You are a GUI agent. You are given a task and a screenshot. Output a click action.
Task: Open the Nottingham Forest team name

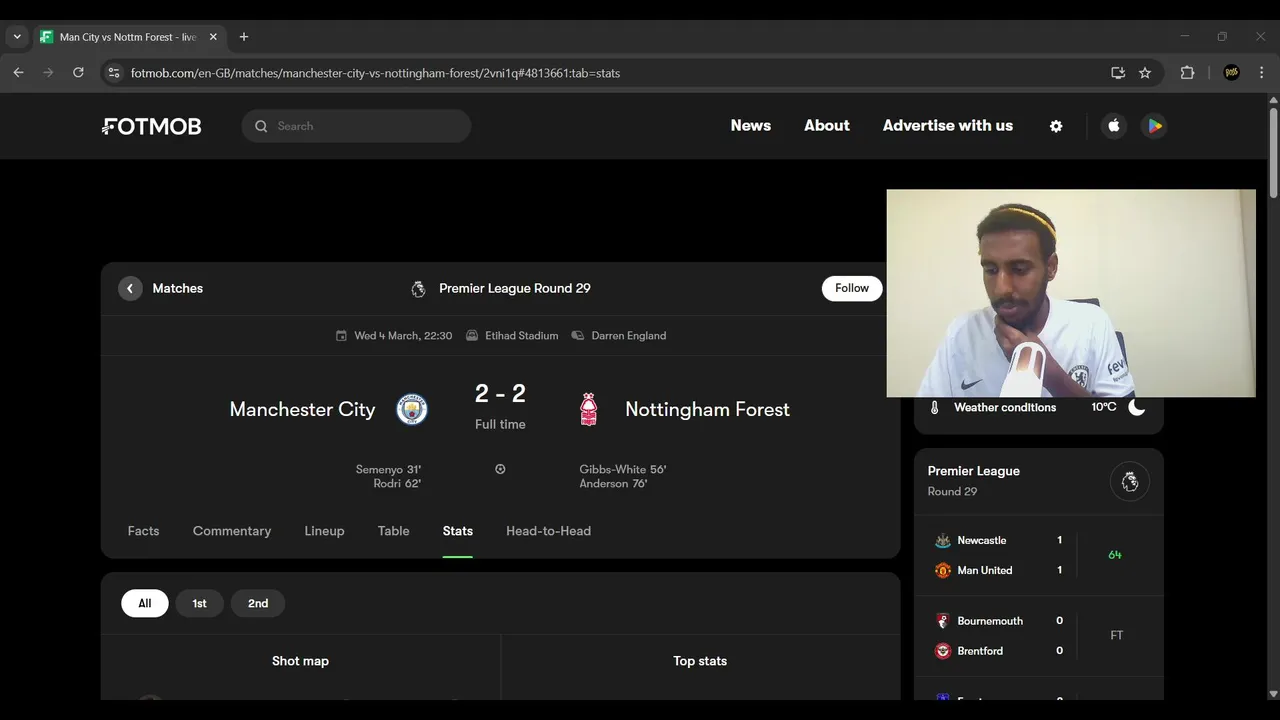coord(707,409)
